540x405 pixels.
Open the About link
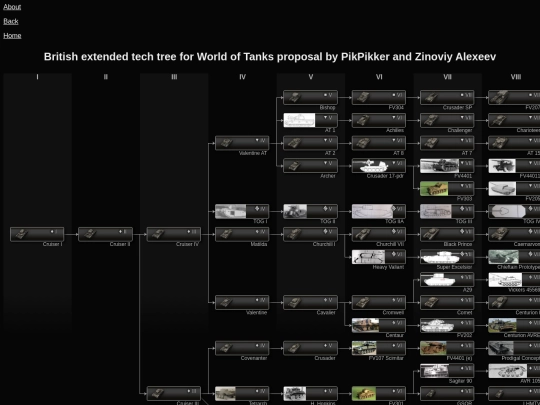point(12,7)
